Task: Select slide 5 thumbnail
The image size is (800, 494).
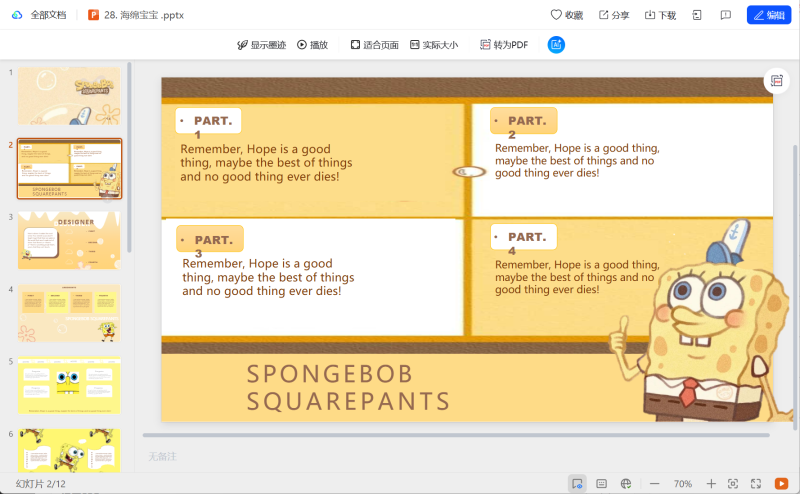Action: pos(69,385)
